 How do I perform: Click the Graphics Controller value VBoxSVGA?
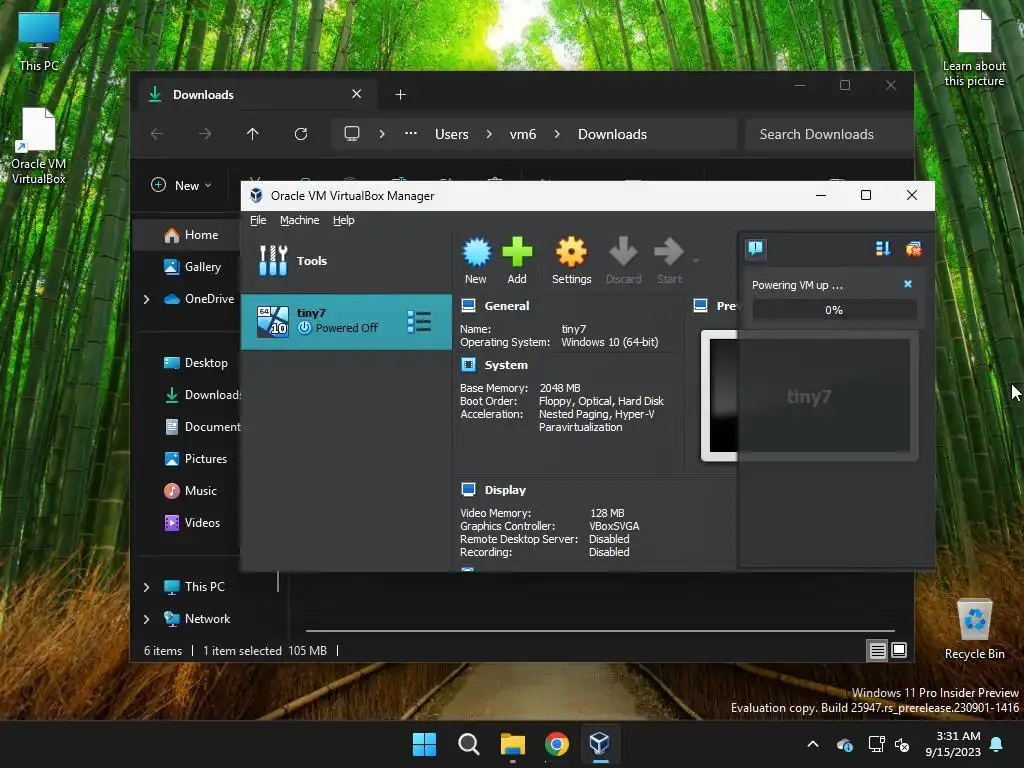pos(614,526)
